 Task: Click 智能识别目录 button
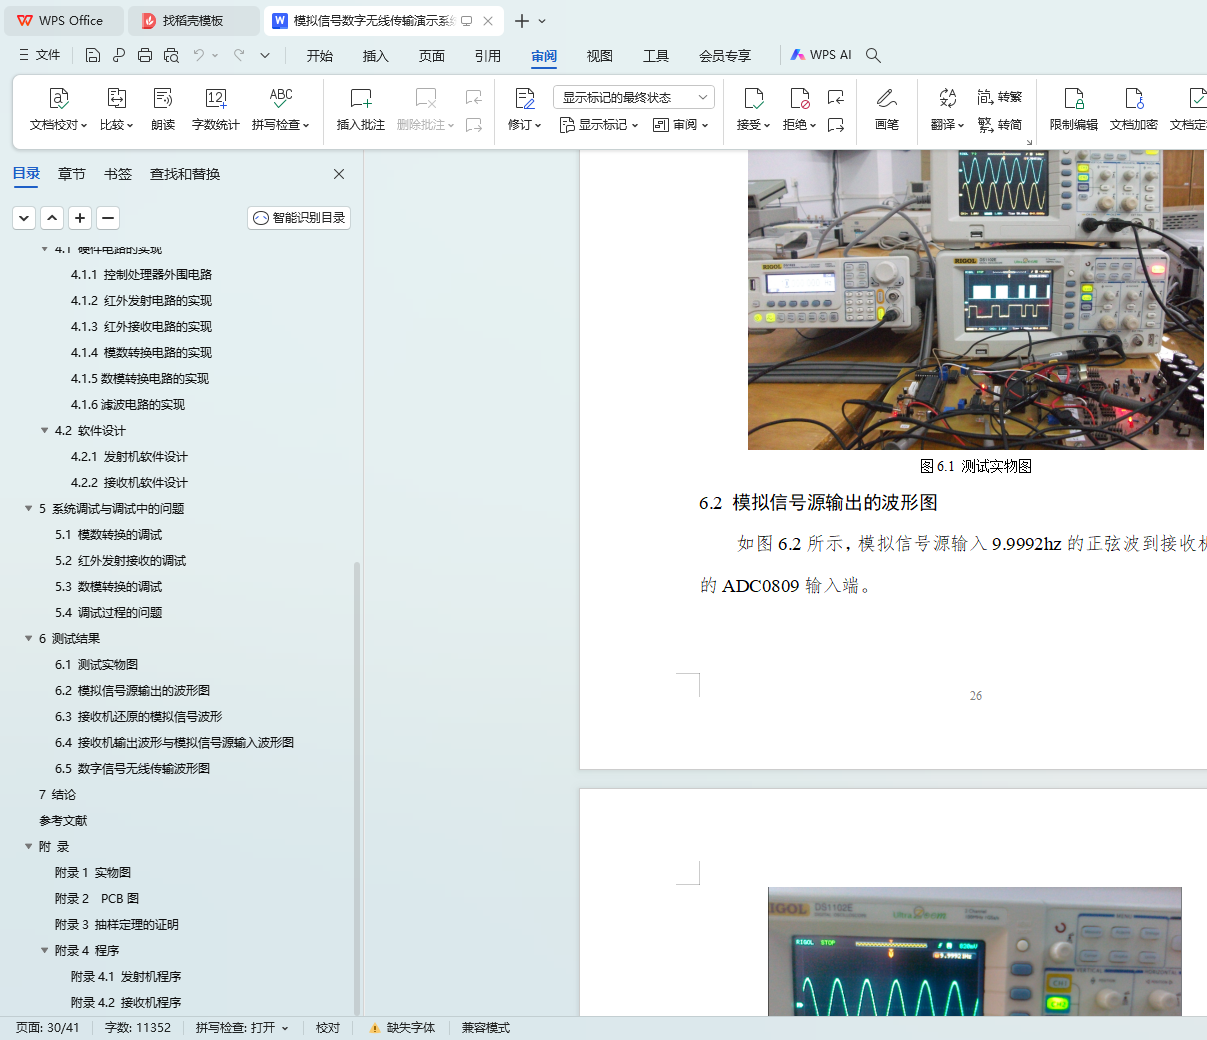[299, 218]
